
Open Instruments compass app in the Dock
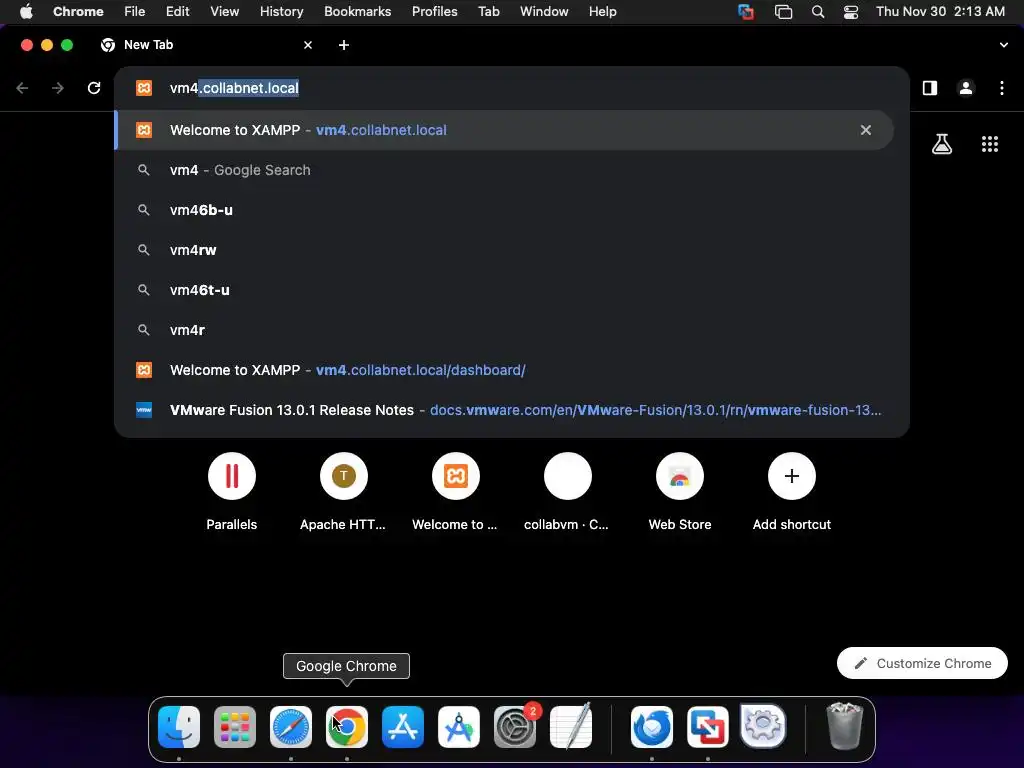458,726
